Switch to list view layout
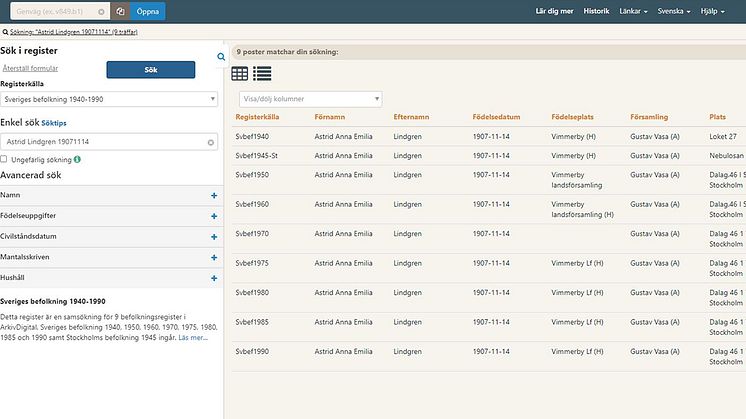The width and height of the screenshot is (746, 419). click(262, 74)
